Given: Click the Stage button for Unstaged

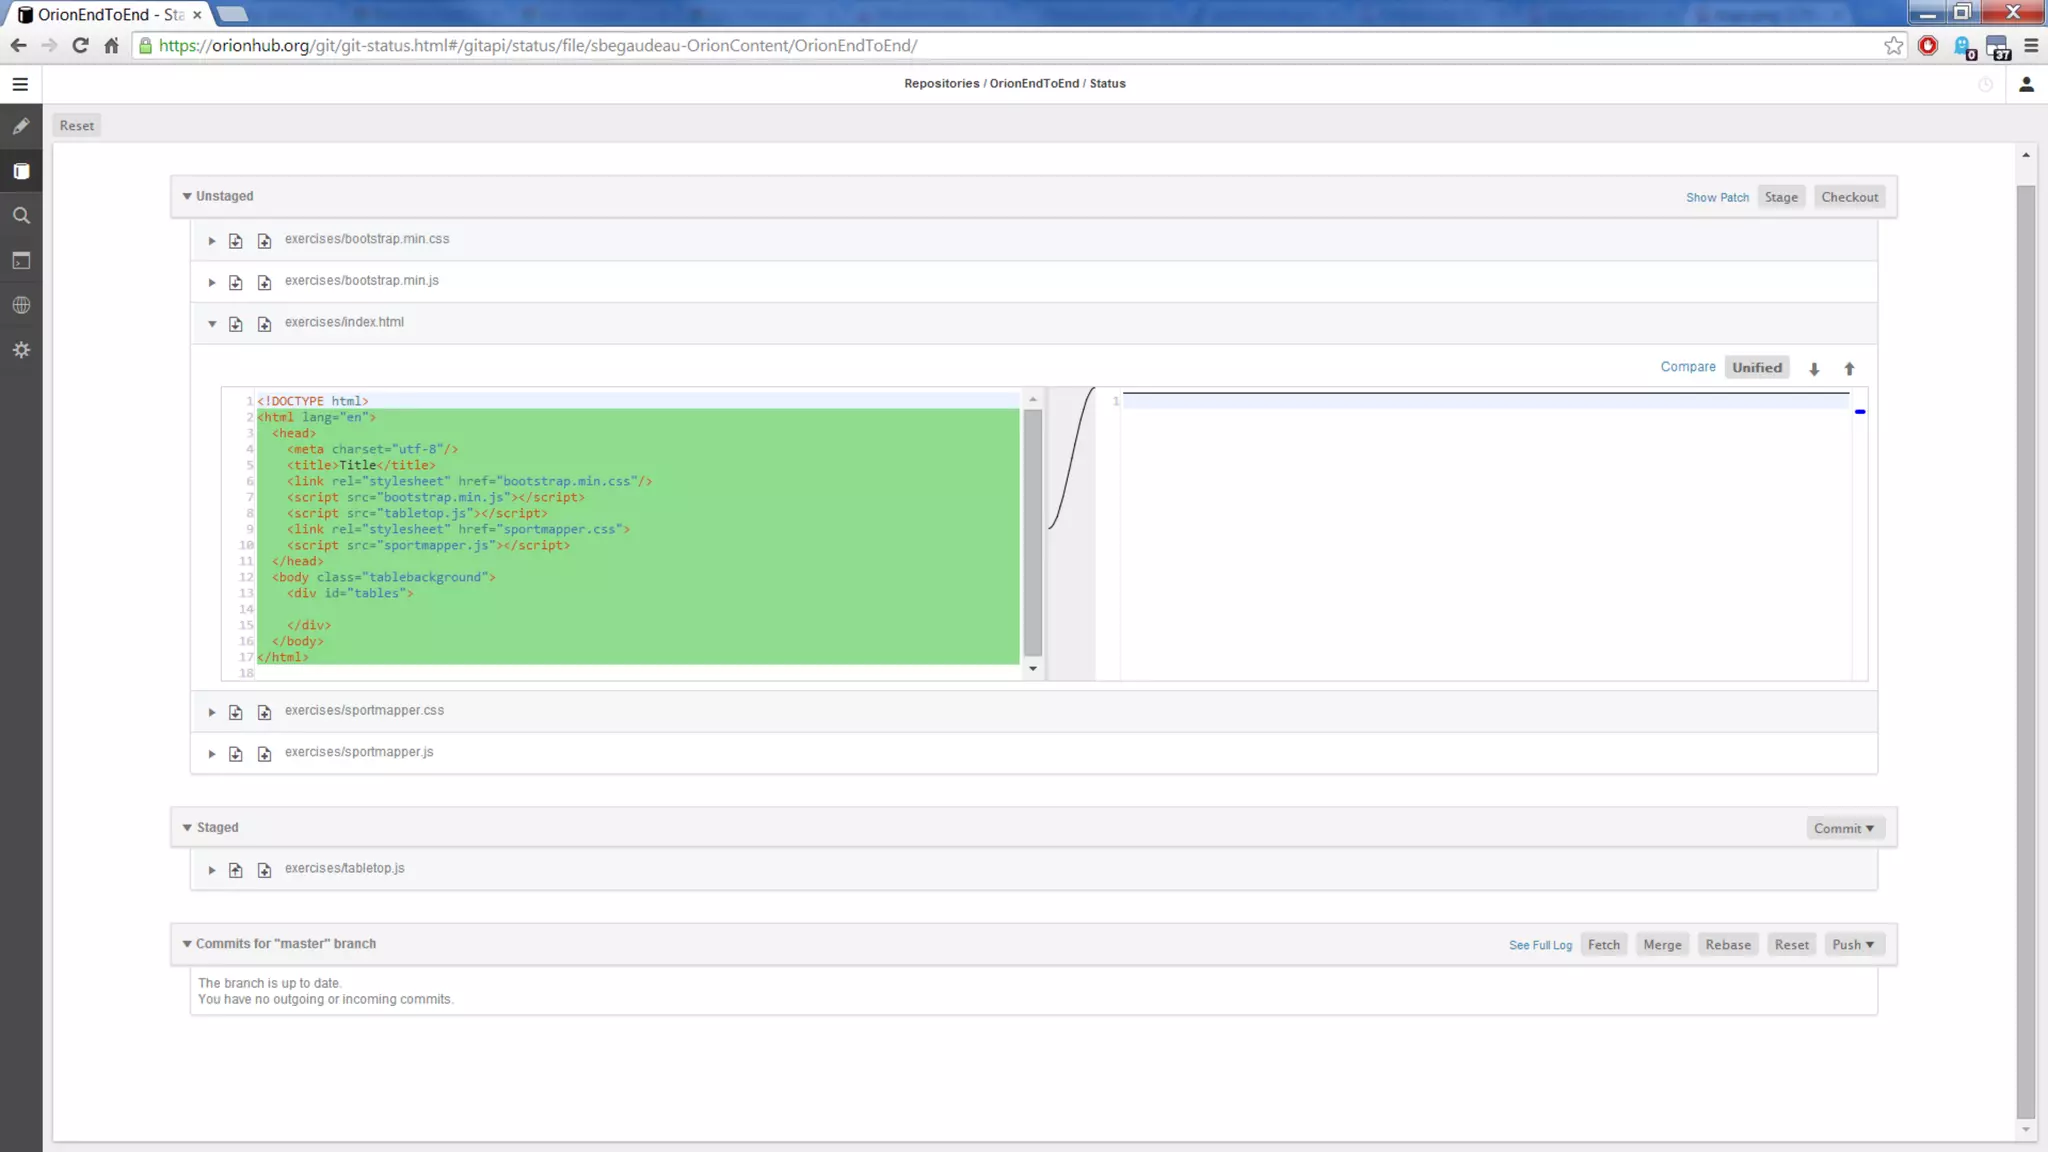Looking at the screenshot, I should coord(1781,197).
